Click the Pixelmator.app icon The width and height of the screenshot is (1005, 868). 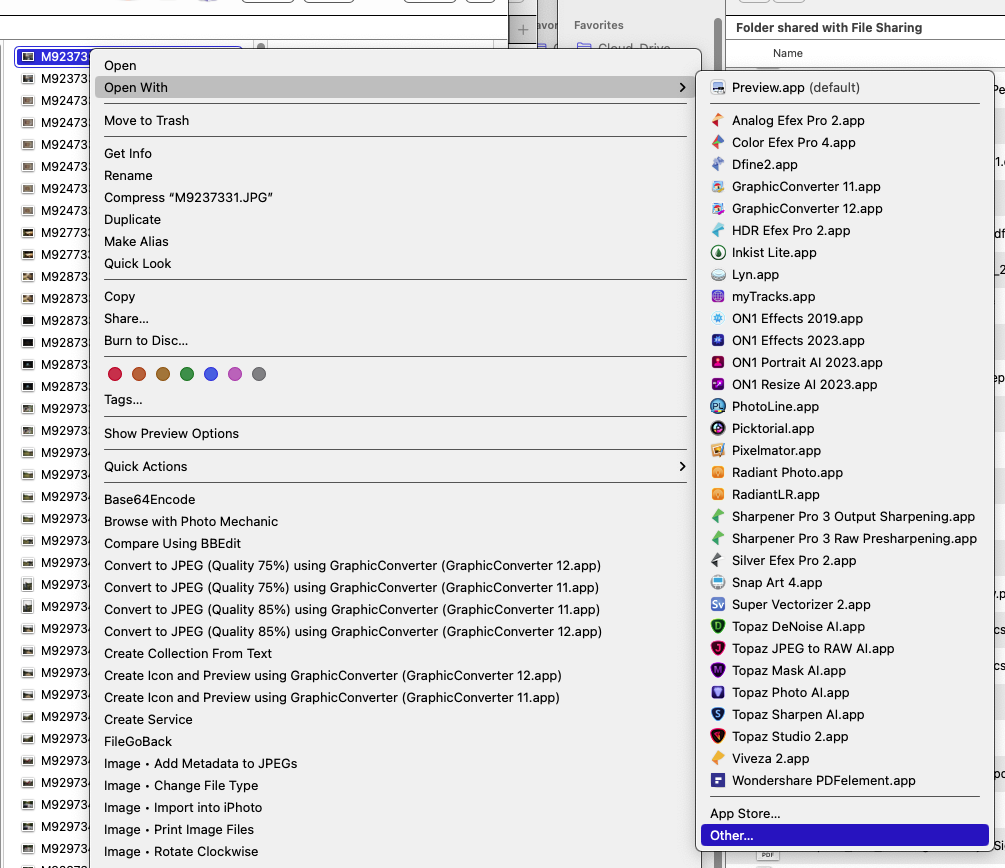coord(718,451)
